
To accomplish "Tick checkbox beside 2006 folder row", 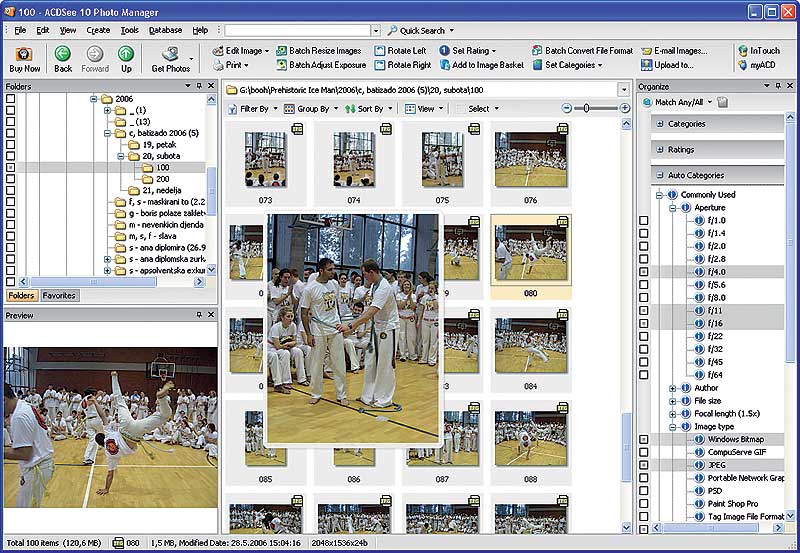I will 10,98.
